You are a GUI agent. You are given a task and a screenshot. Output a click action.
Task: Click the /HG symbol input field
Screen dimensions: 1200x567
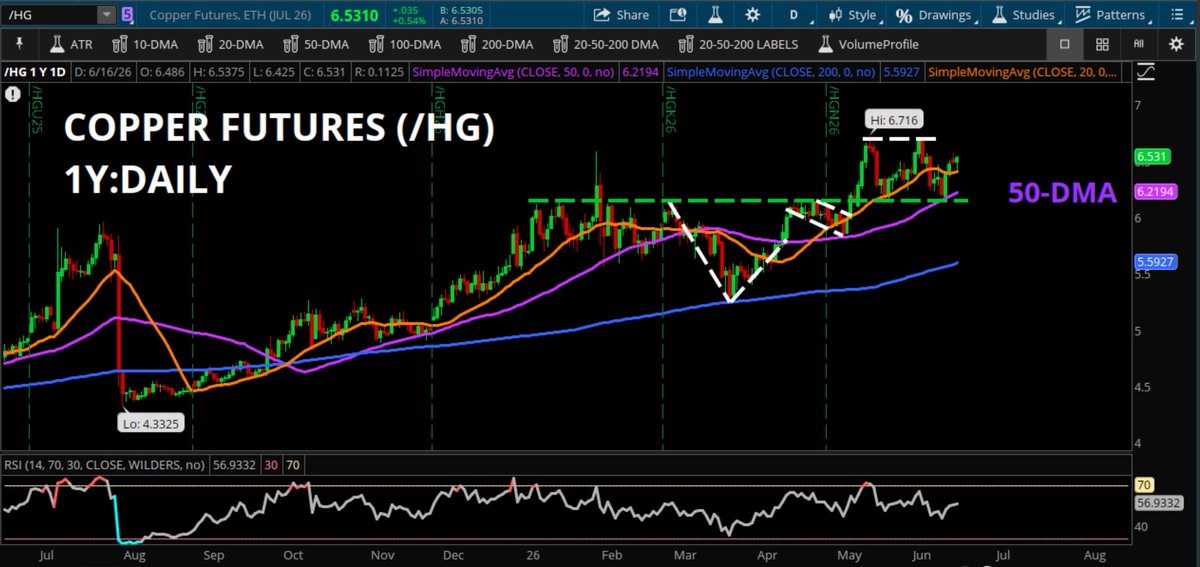pyautogui.click(x=50, y=15)
